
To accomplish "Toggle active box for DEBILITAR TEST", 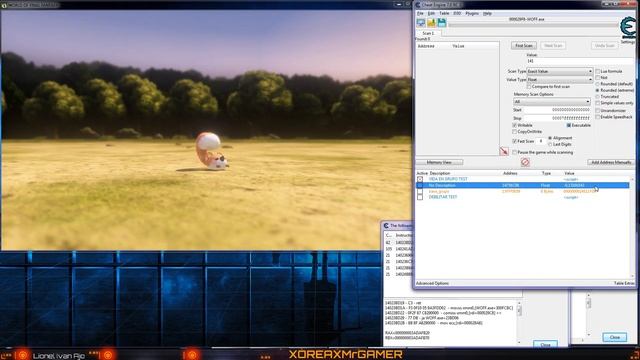I will (x=420, y=197).
